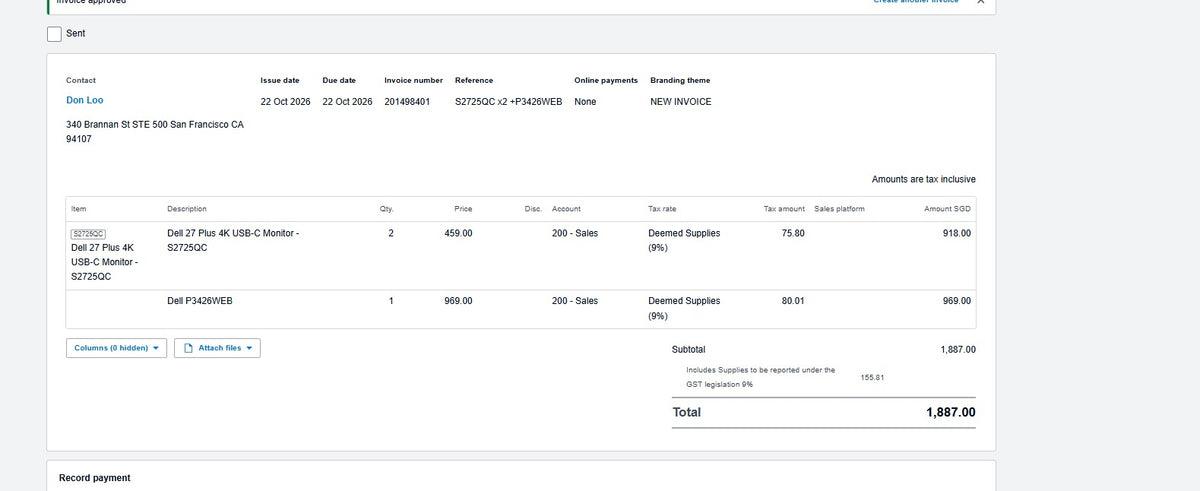The image size is (1200, 491).
Task: Click the Sales platform column header
Action: click(x=840, y=209)
